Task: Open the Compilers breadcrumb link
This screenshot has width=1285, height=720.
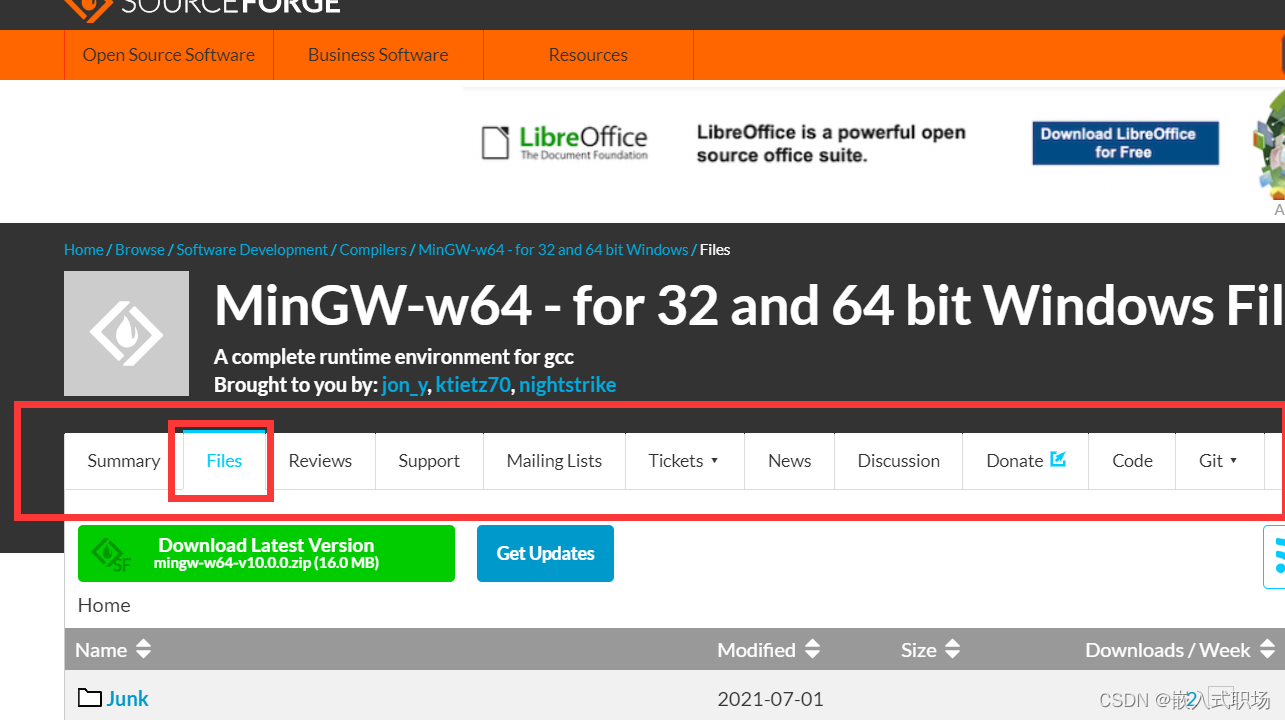Action: point(372,249)
